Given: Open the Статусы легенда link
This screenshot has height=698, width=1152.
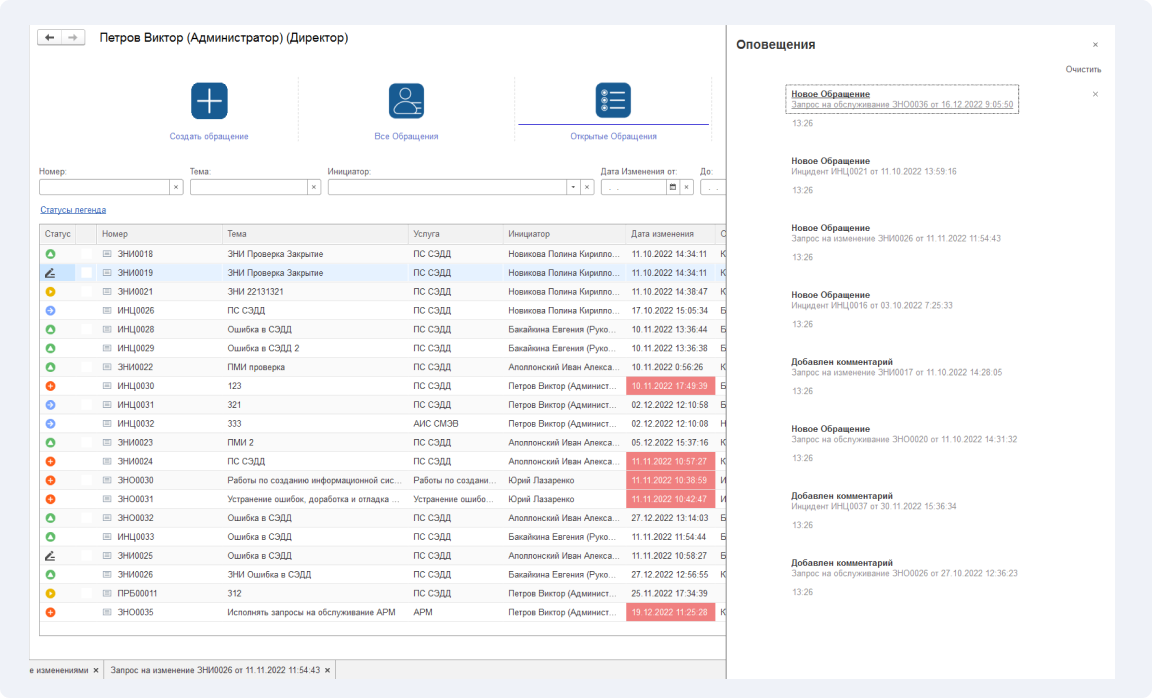Looking at the screenshot, I should (73, 210).
